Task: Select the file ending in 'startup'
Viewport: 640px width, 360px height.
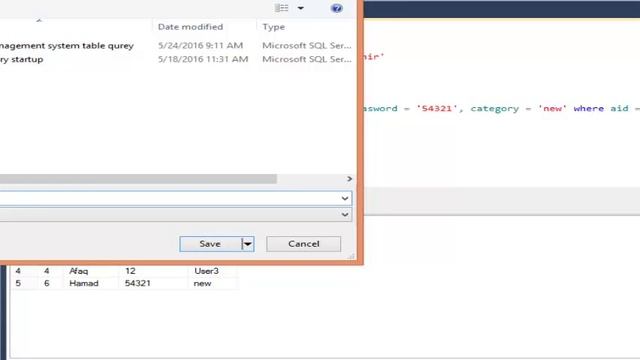Action: point(22,60)
